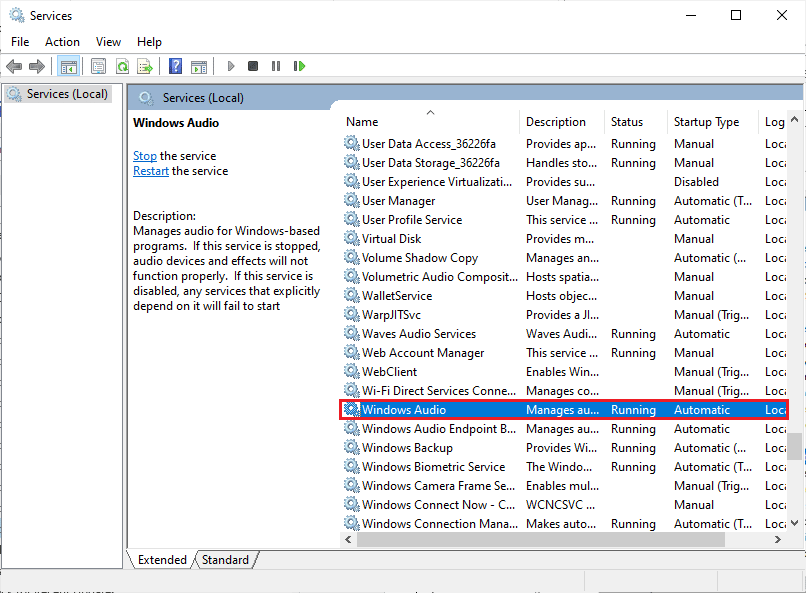Click 'Waves Audi...' description cell
Image resolution: width=806 pixels, height=593 pixels.
coord(561,333)
